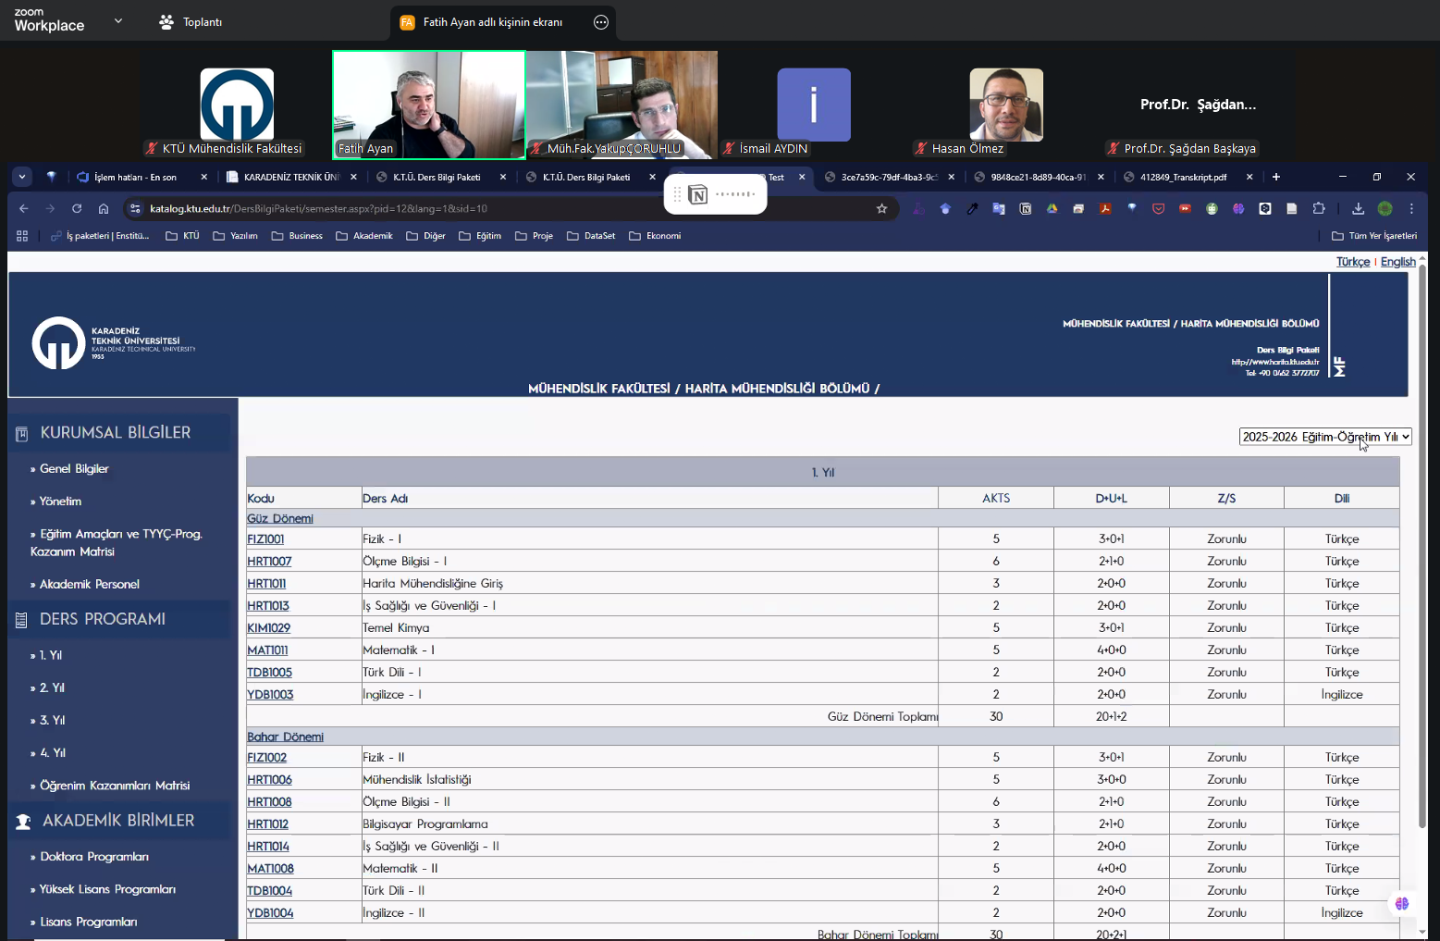Image resolution: width=1440 pixels, height=941 pixels.
Task: Open the academic year dropdown
Action: 1324,437
